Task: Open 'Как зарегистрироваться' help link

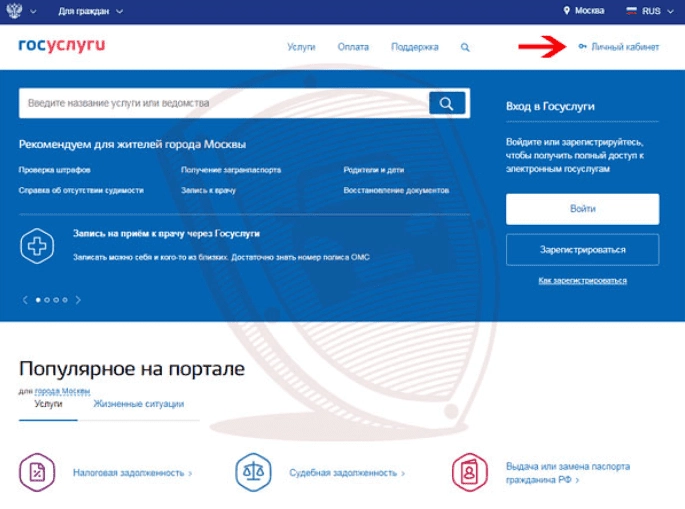Action: 583,280
